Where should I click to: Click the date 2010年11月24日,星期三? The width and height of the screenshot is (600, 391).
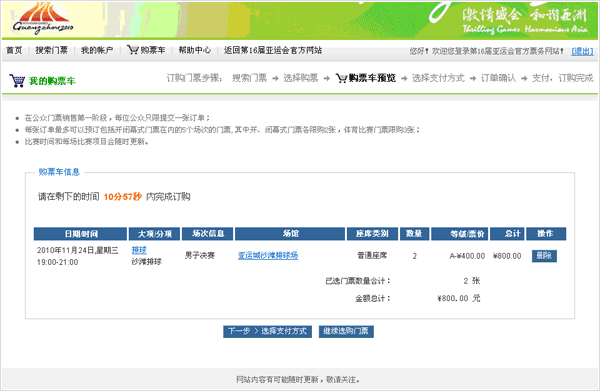pyautogui.click(x=78, y=250)
